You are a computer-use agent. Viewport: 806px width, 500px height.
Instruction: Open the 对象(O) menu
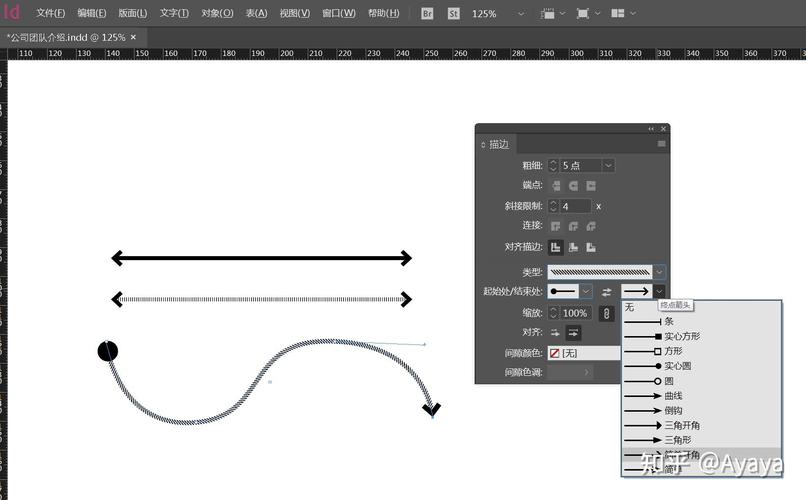[x=217, y=14]
